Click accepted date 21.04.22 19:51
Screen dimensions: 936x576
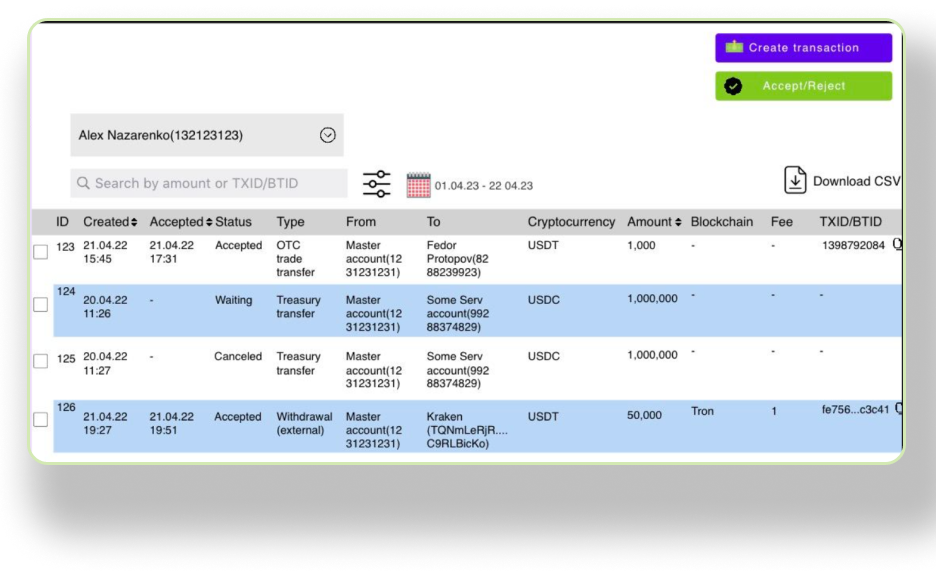[x=171, y=423]
